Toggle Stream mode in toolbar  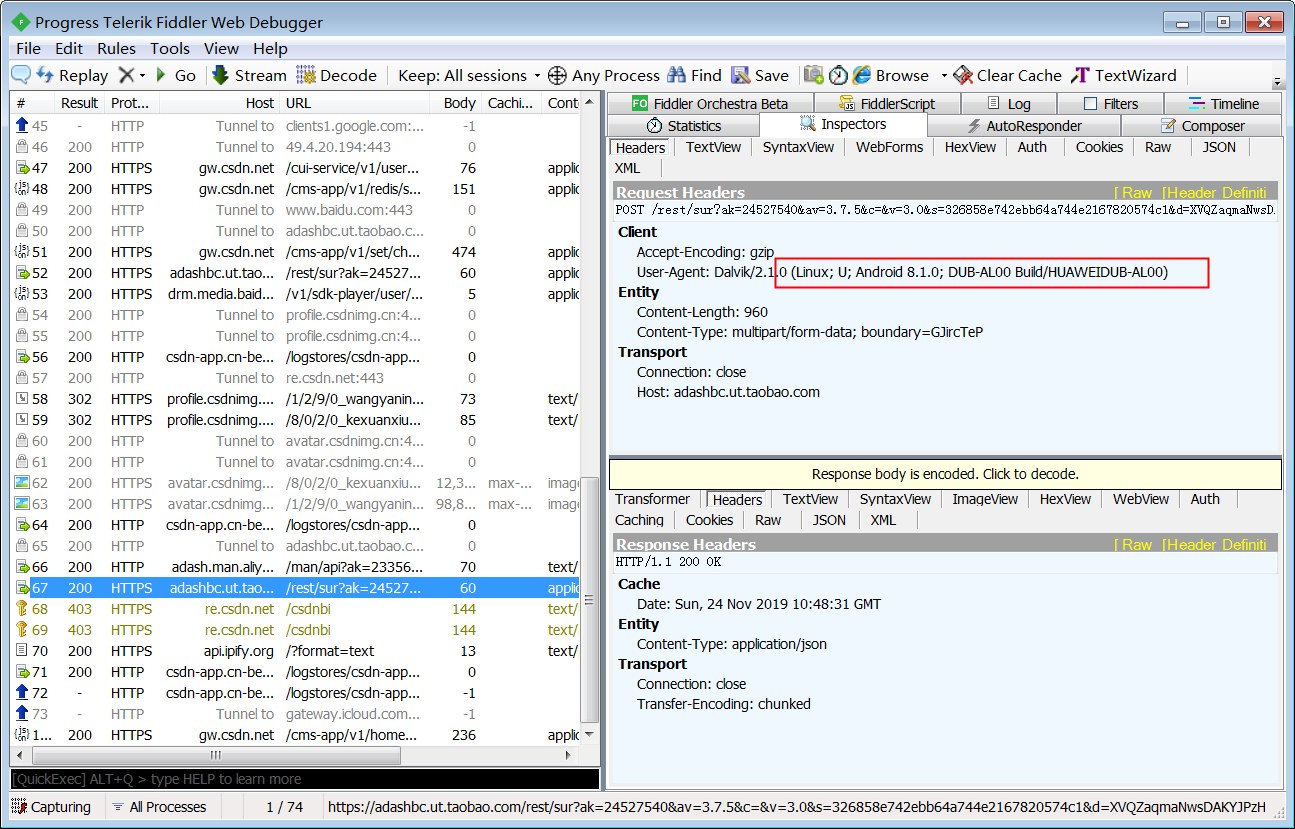pyautogui.click(x=248, y=75)
